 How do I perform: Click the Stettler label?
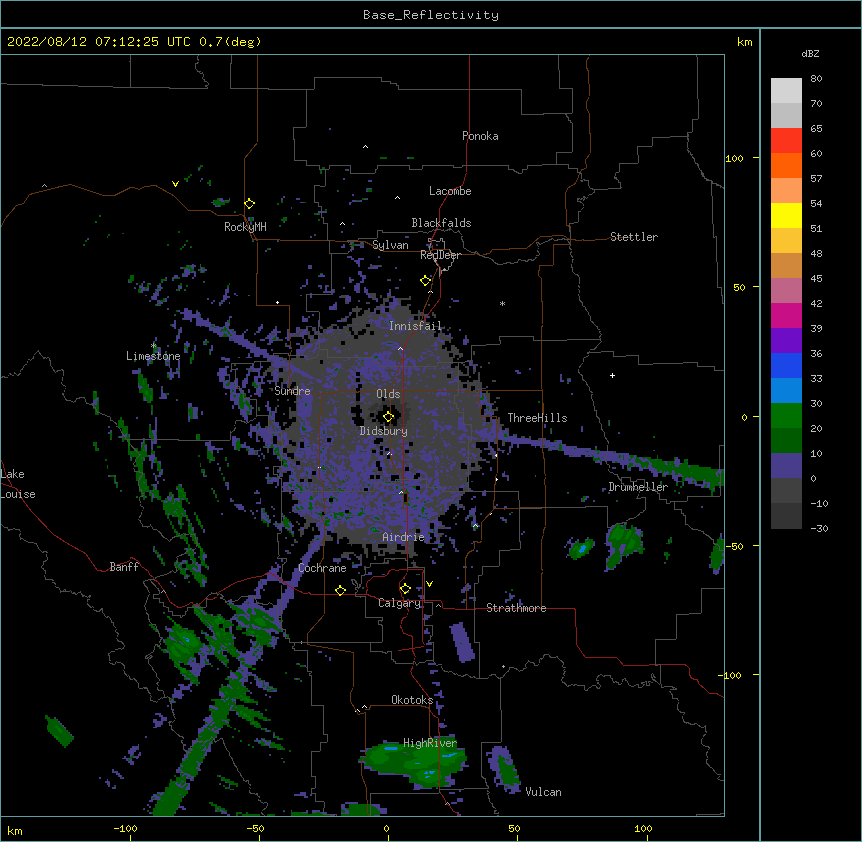pyautogui.click(x=634, y=237)
